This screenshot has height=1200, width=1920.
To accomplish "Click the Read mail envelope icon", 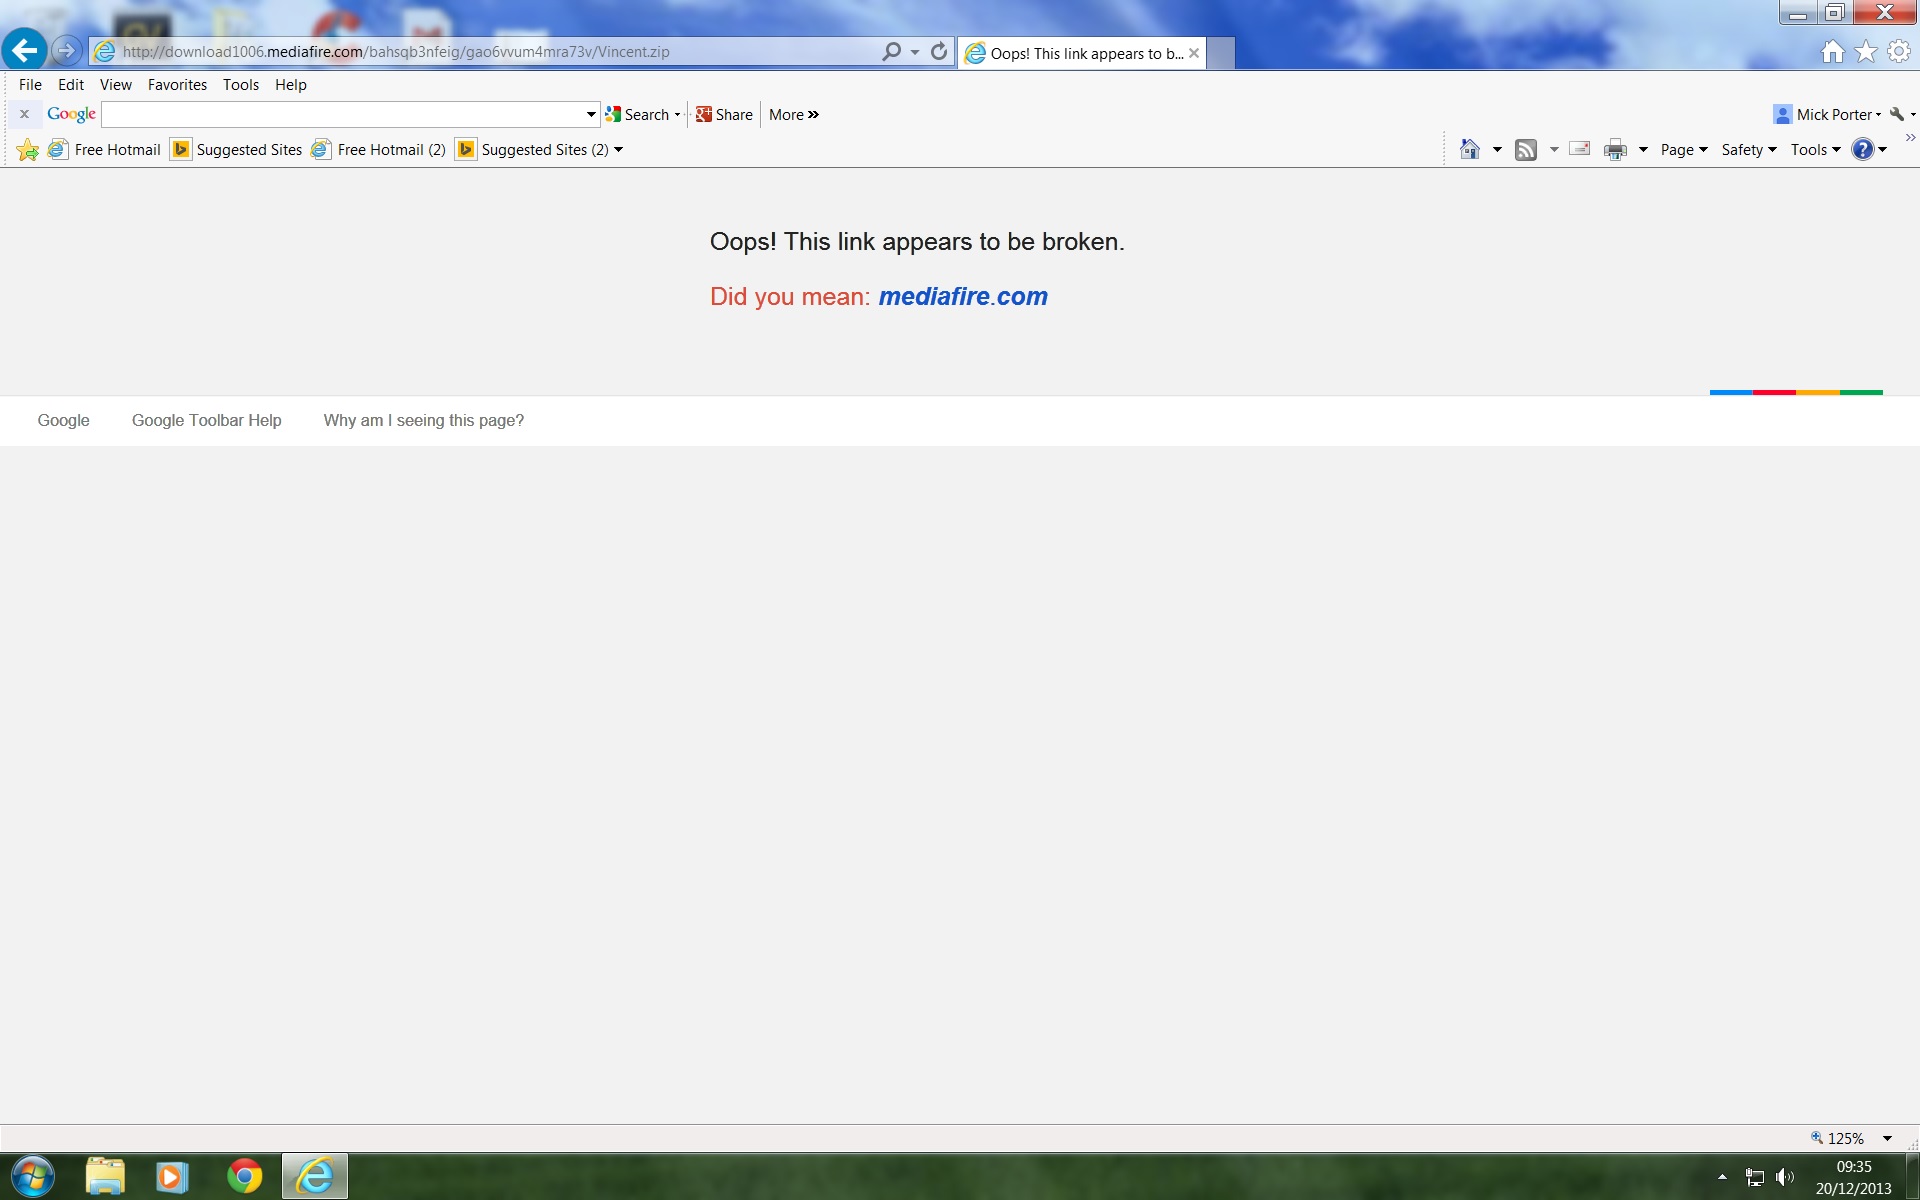I will (1580, 149).
